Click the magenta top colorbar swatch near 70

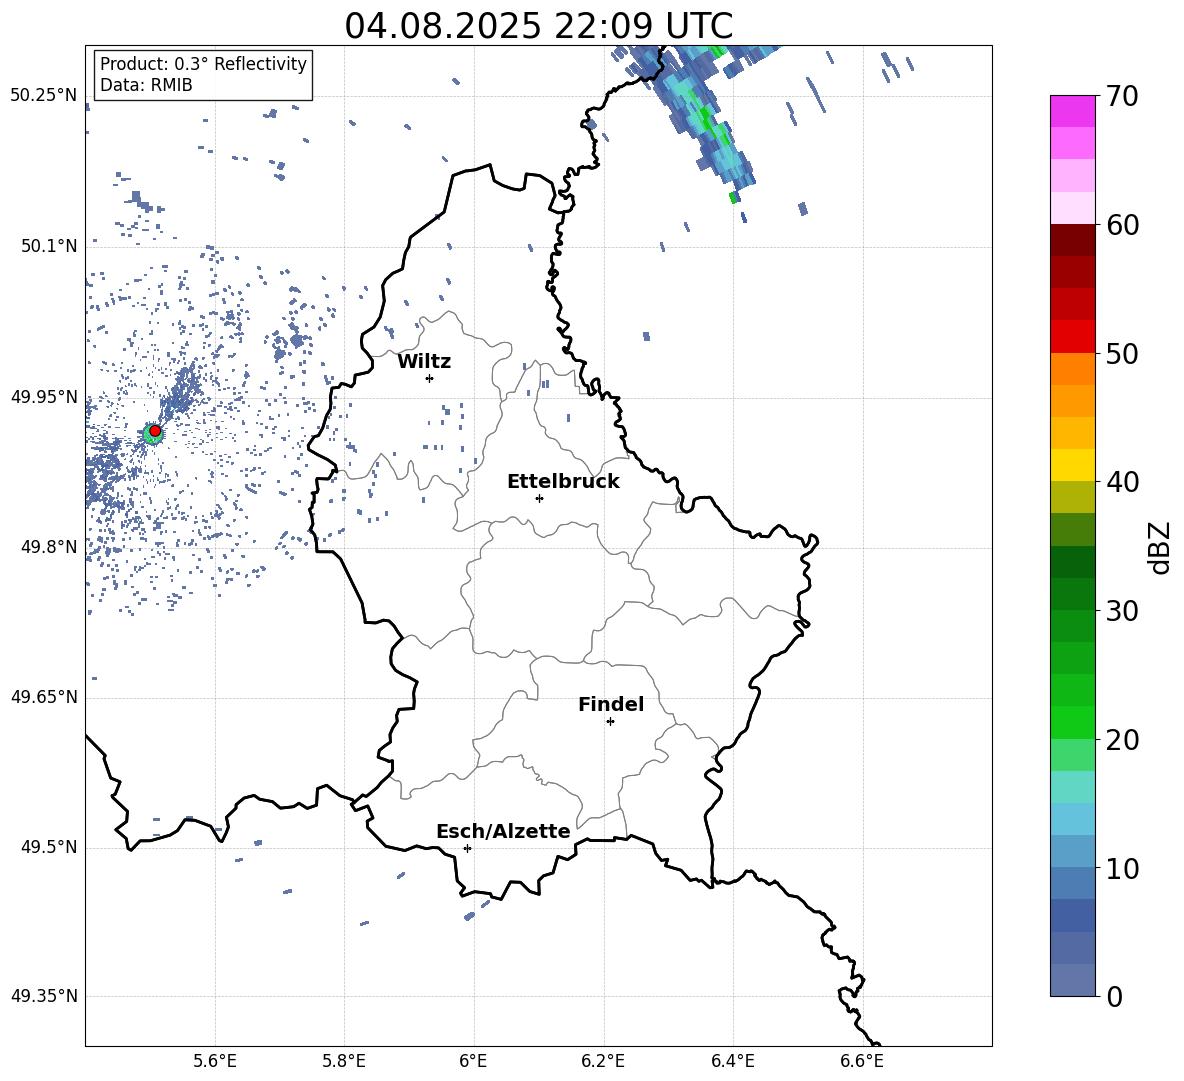[1073, 111]
